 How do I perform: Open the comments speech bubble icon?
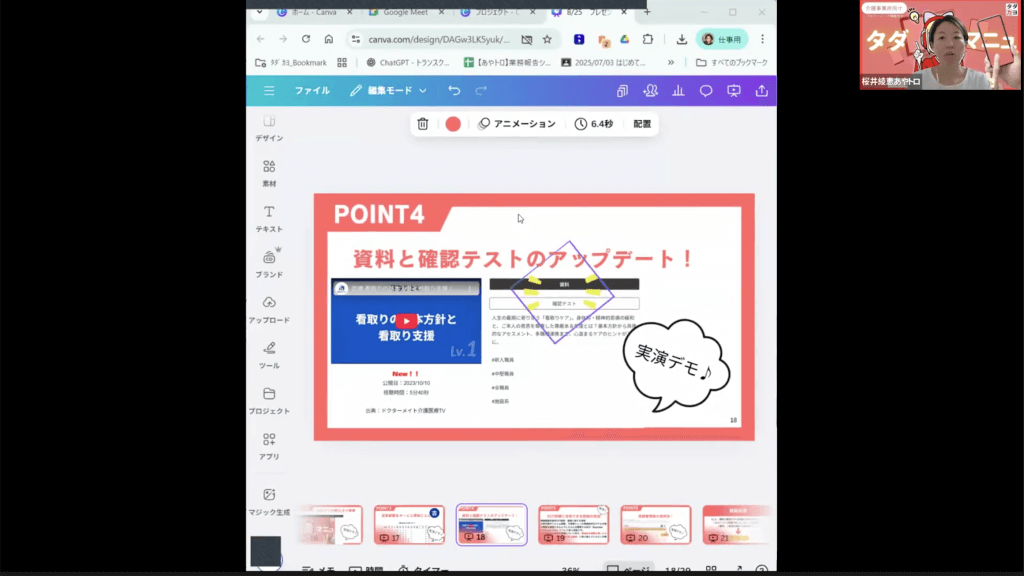click(x=706, y=91)
